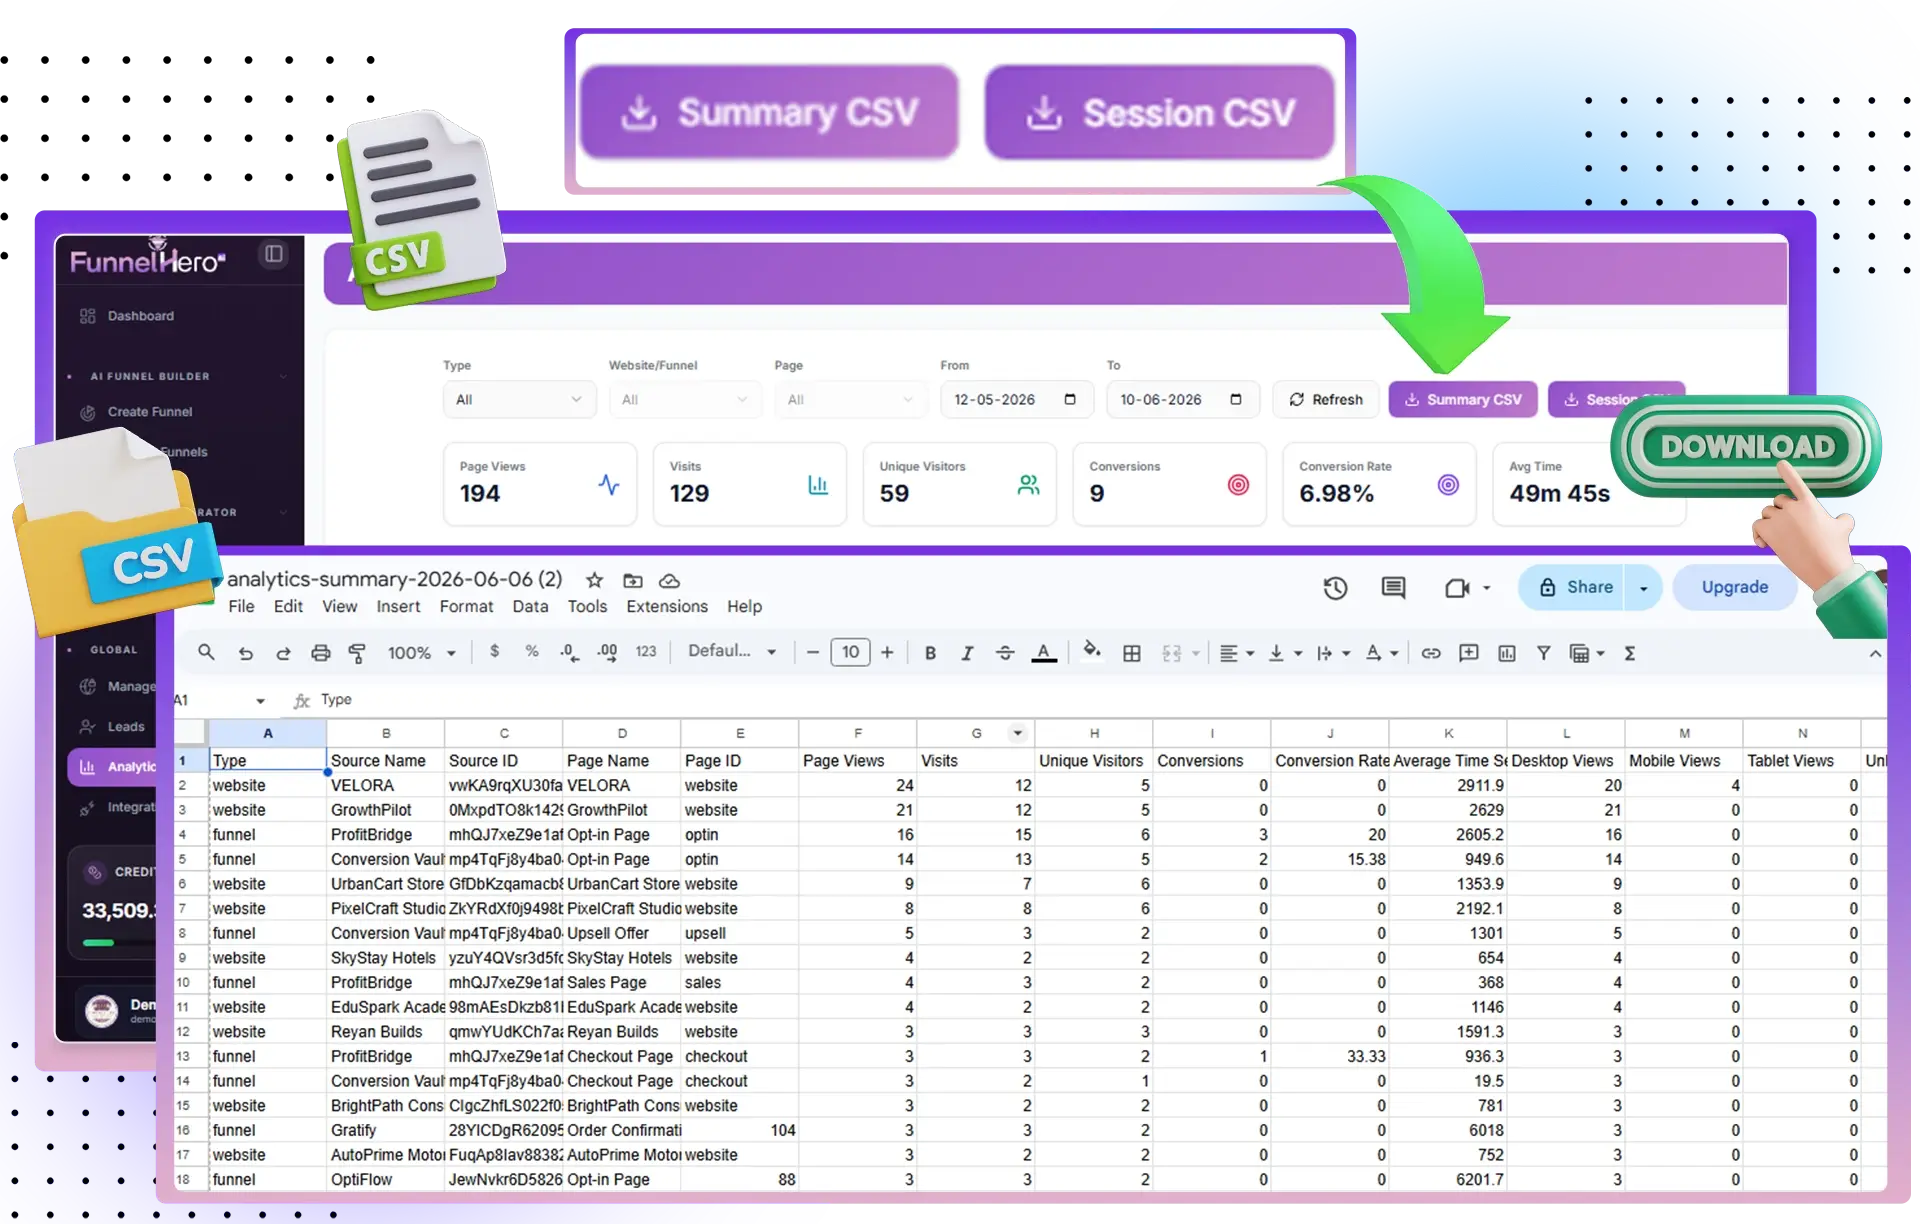
Task: Open the Type filter dropdown
Action: pyautogui.click(x=518, y=399)
